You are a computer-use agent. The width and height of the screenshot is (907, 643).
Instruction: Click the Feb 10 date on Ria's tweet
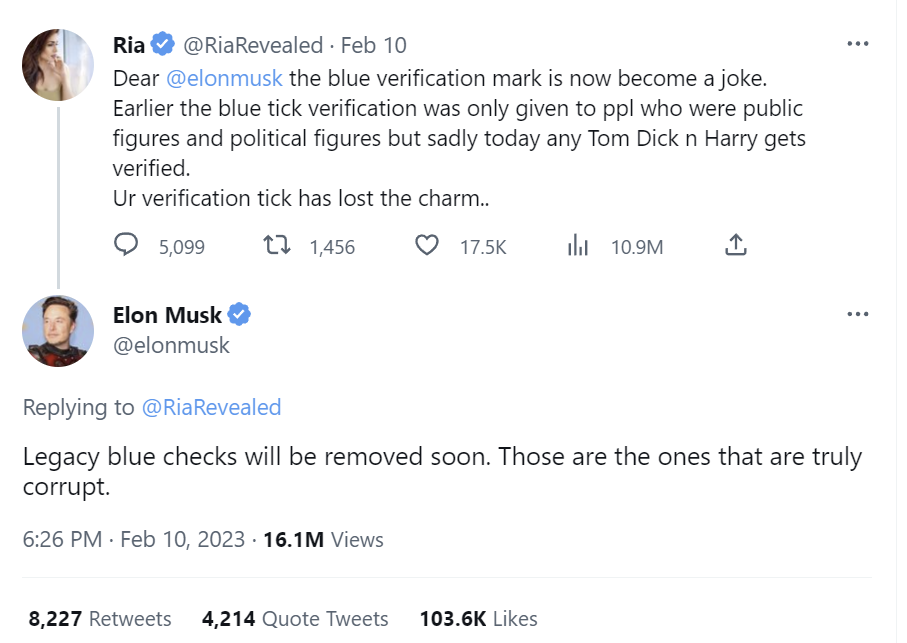(x=374, y=45)
